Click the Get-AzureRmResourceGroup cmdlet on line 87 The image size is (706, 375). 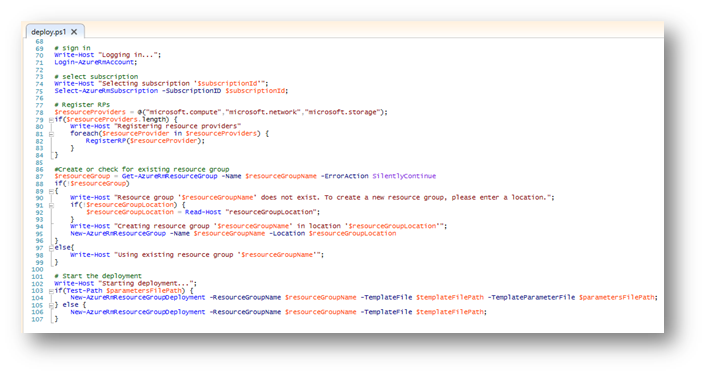pos(169,176)
